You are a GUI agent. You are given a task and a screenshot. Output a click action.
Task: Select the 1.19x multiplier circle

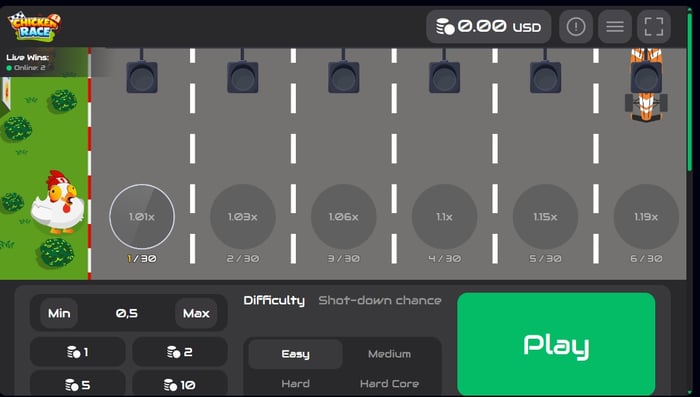(x=646, y=217)
